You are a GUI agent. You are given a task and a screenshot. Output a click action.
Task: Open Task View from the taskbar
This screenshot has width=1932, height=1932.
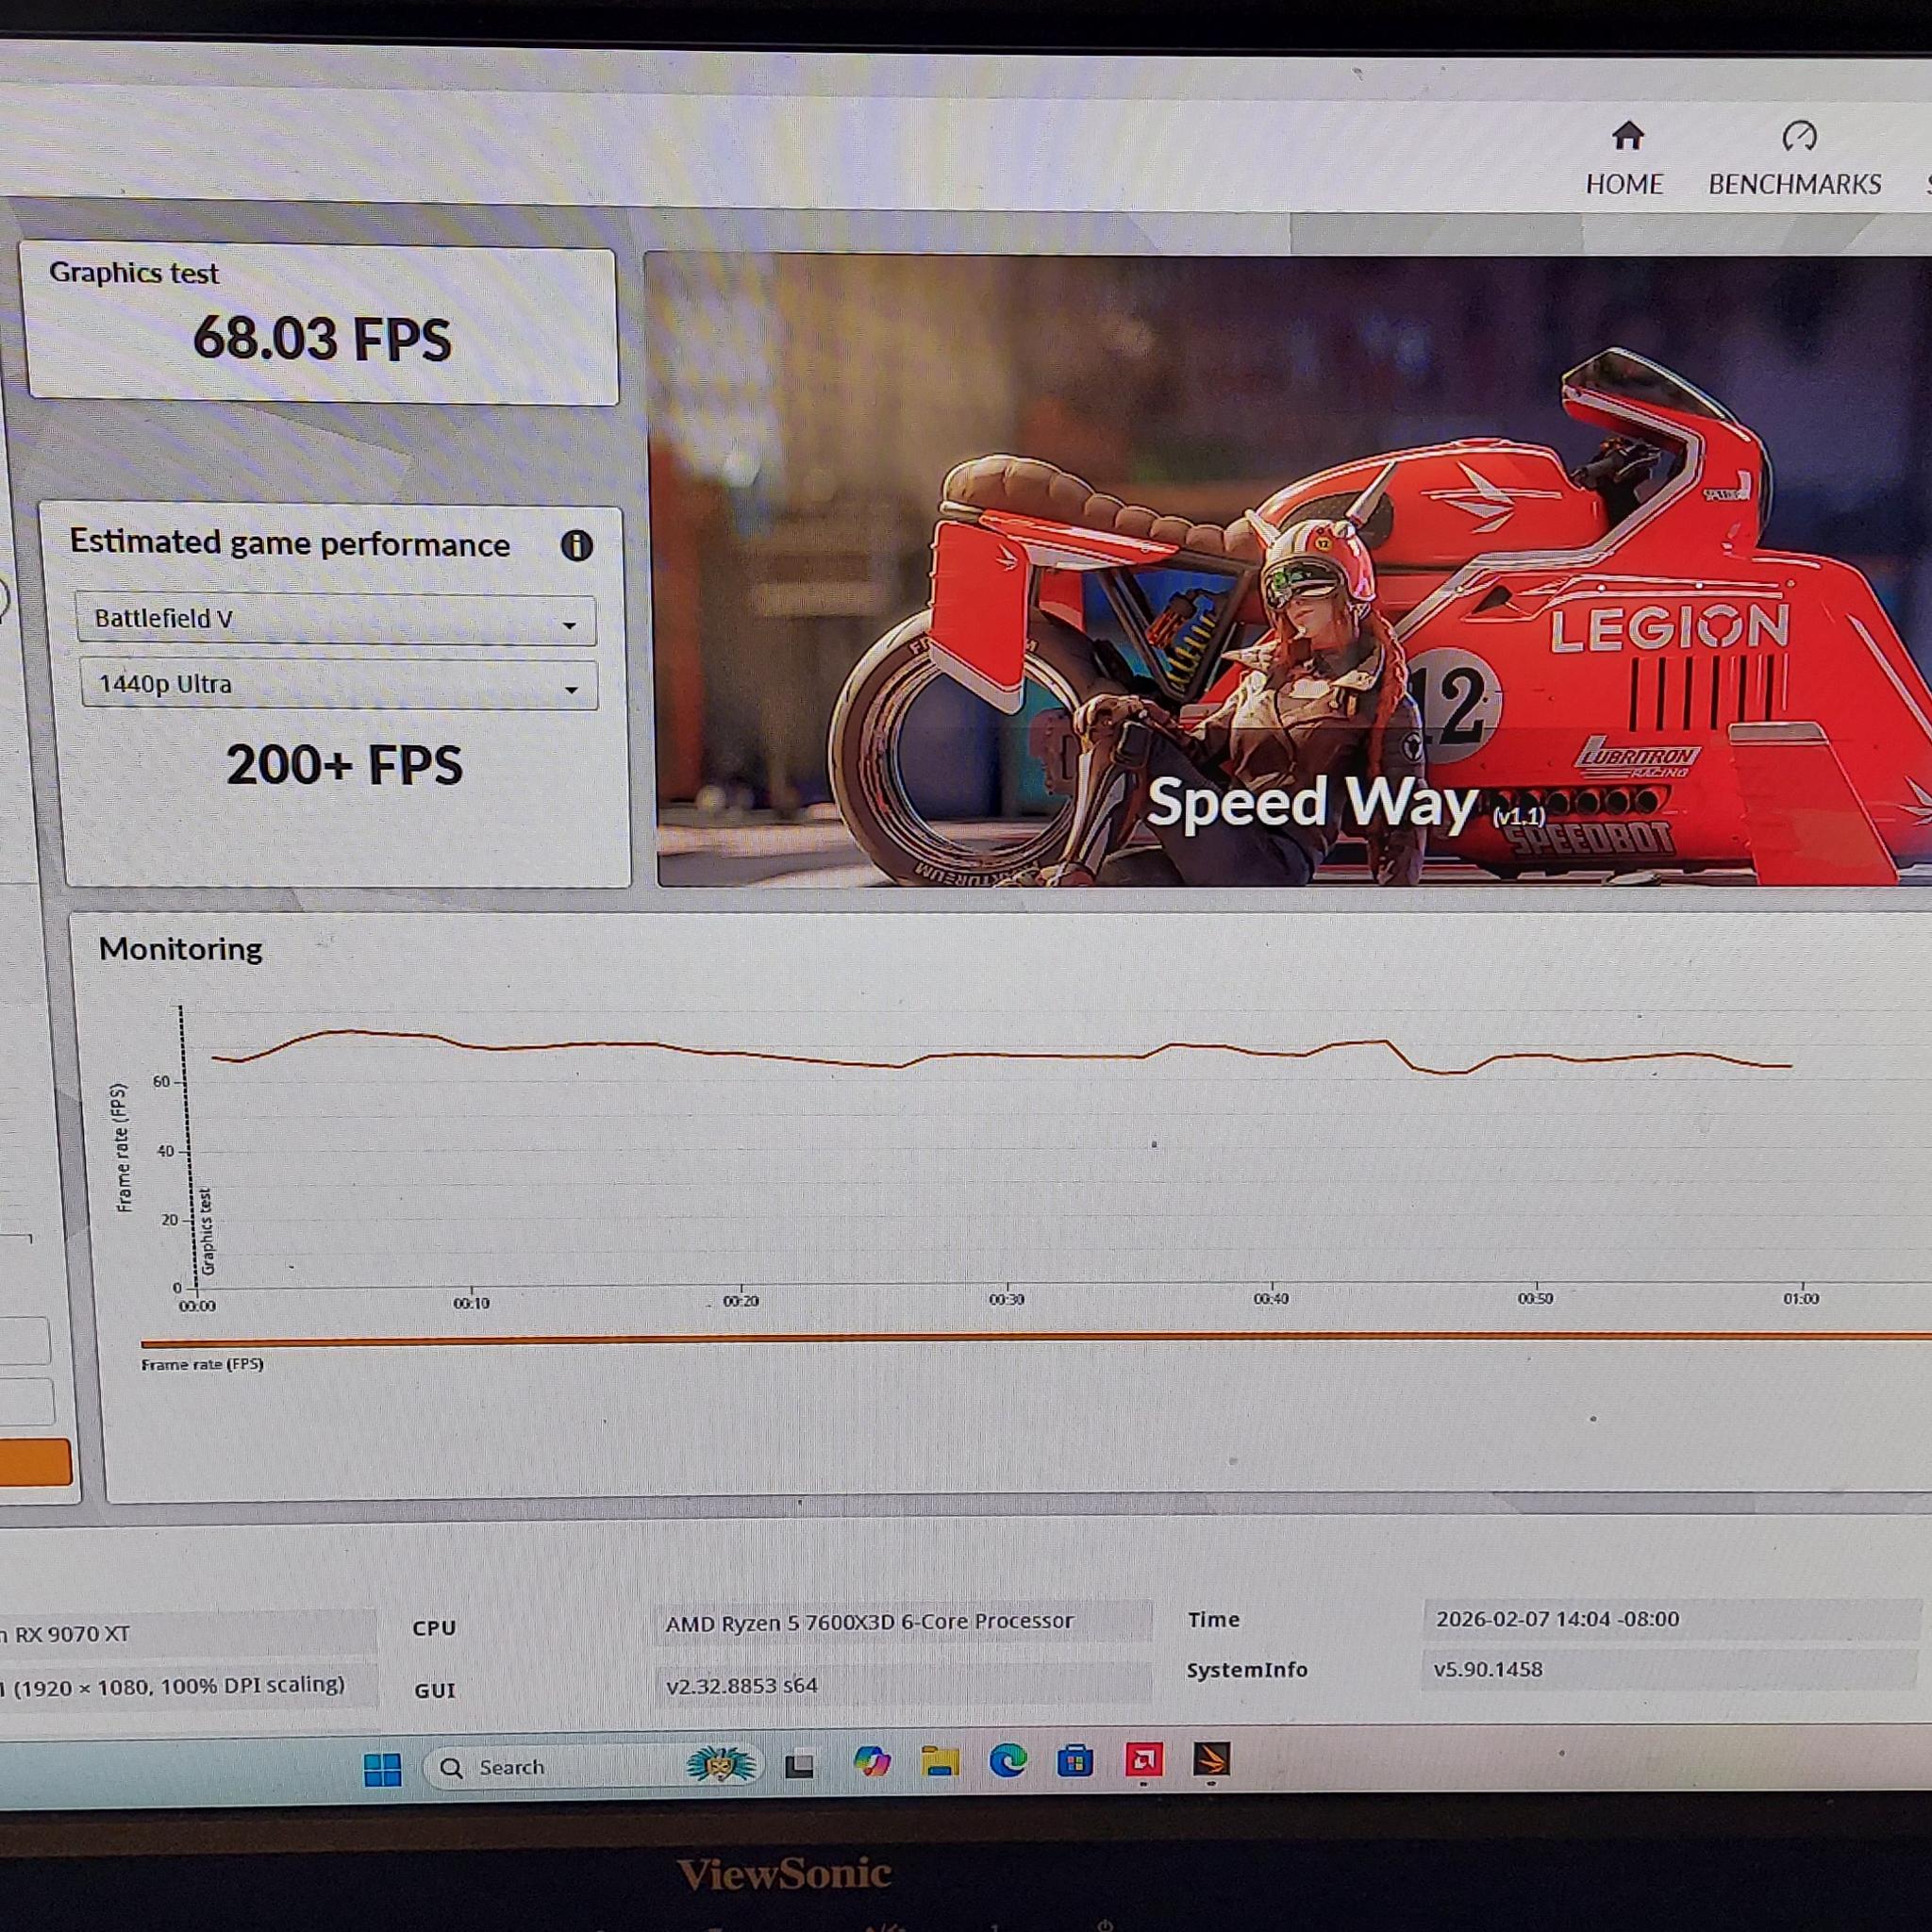point(799,1765)
